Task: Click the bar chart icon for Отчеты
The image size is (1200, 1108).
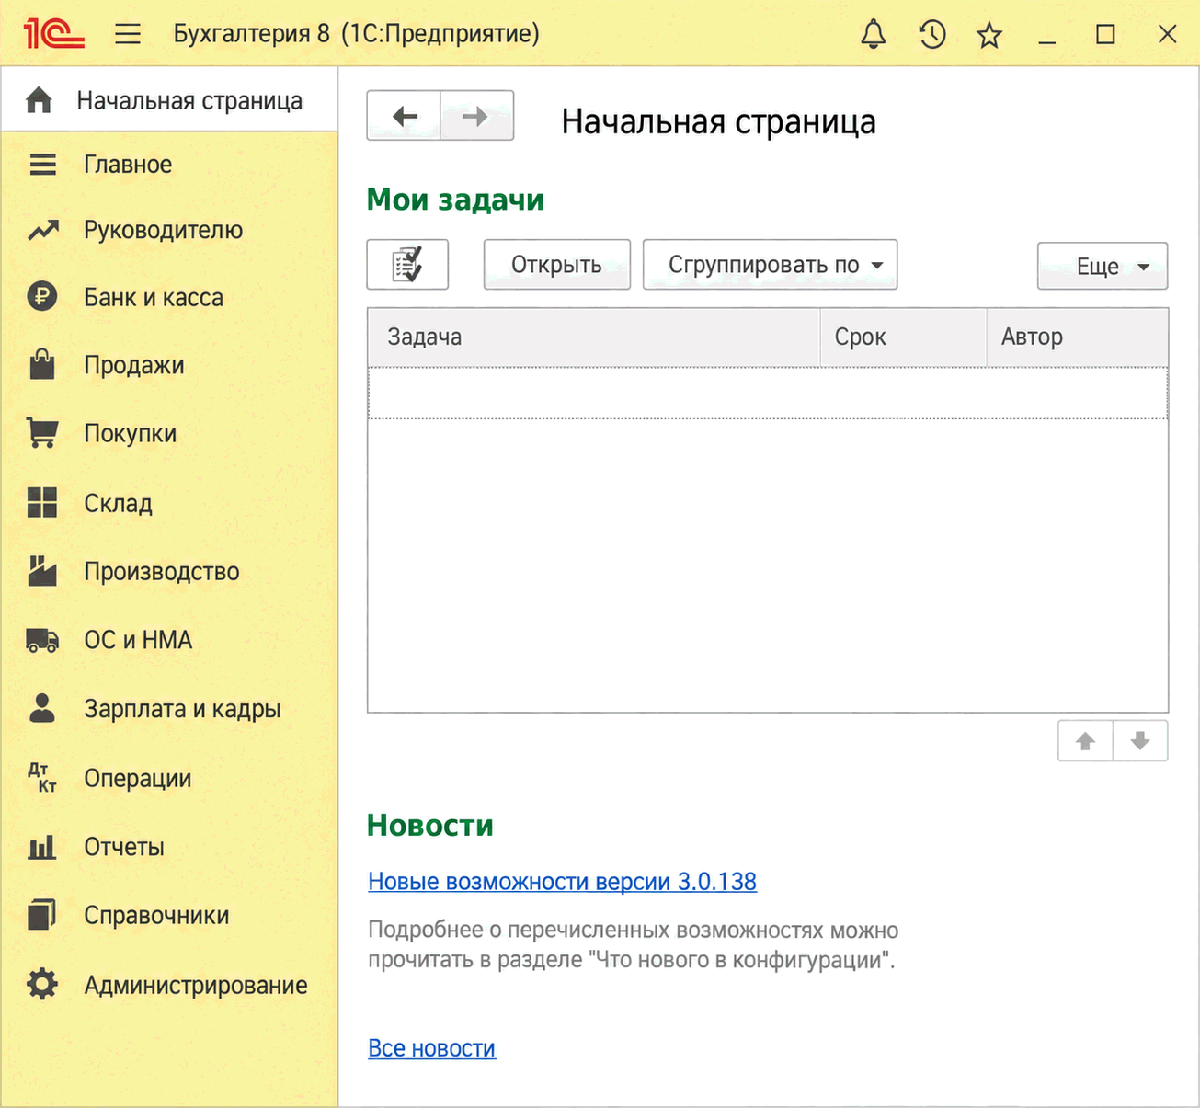Action: coord(42,848)
